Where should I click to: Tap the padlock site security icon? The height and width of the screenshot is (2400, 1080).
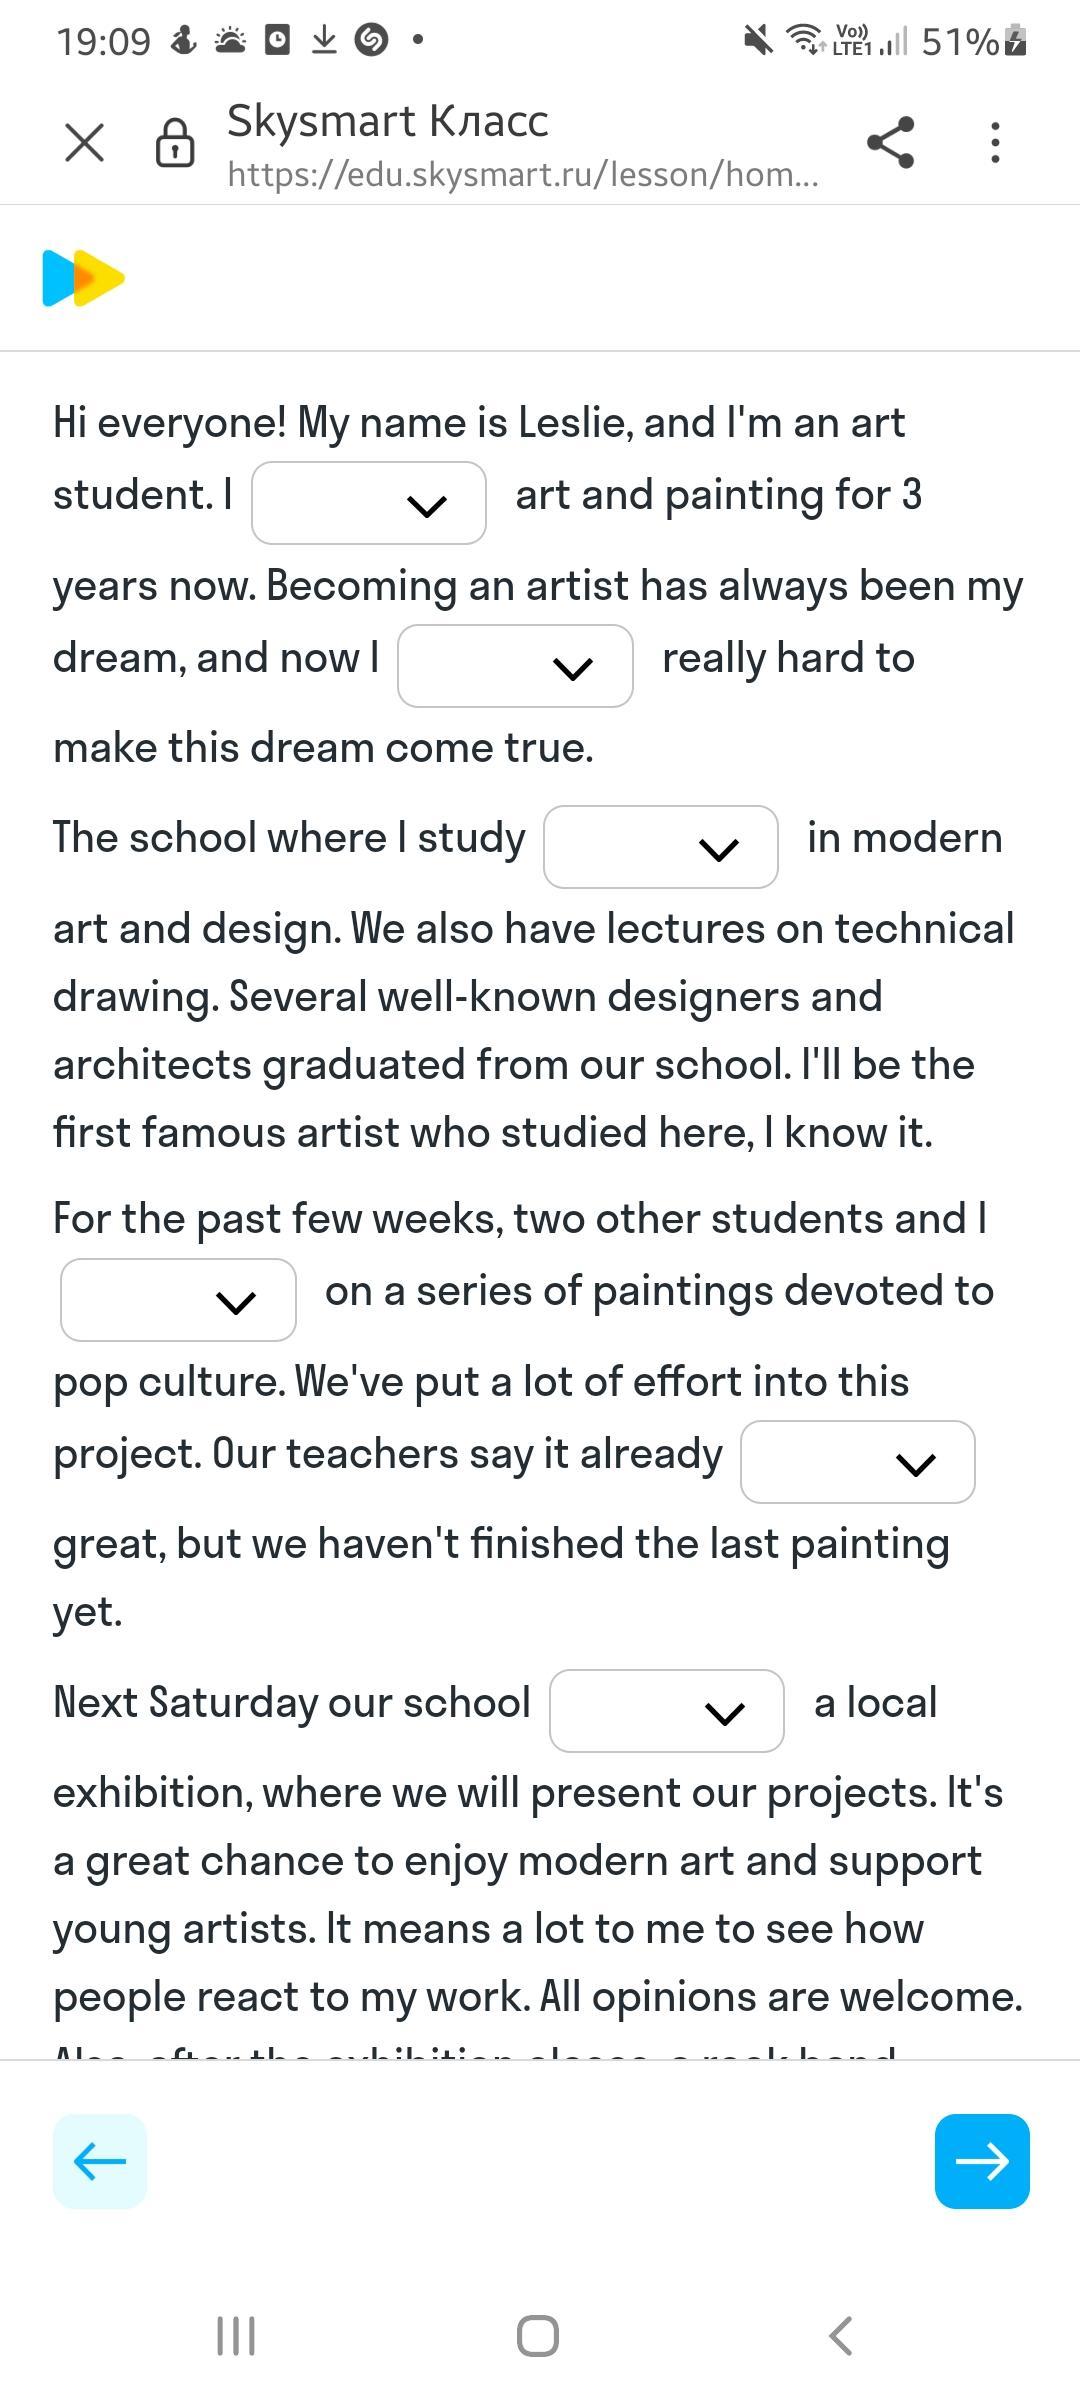[x=175, y=142]
